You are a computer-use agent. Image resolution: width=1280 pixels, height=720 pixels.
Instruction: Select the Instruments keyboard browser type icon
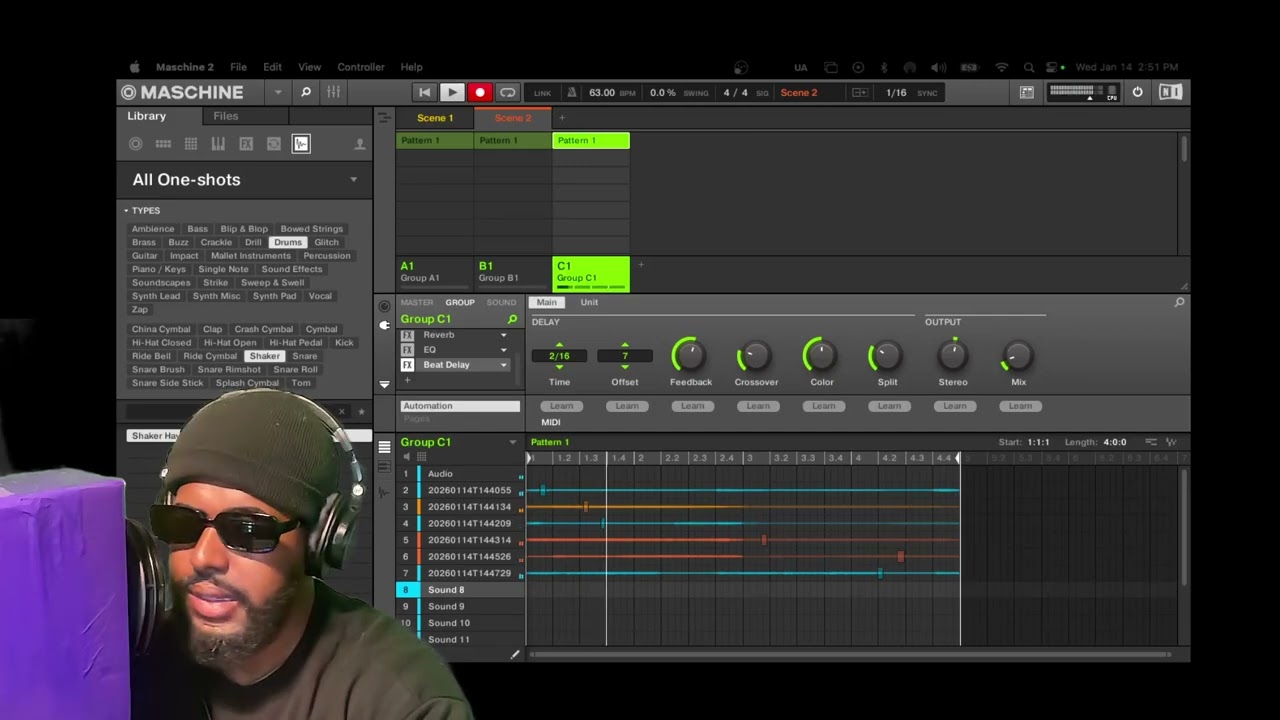218,144
